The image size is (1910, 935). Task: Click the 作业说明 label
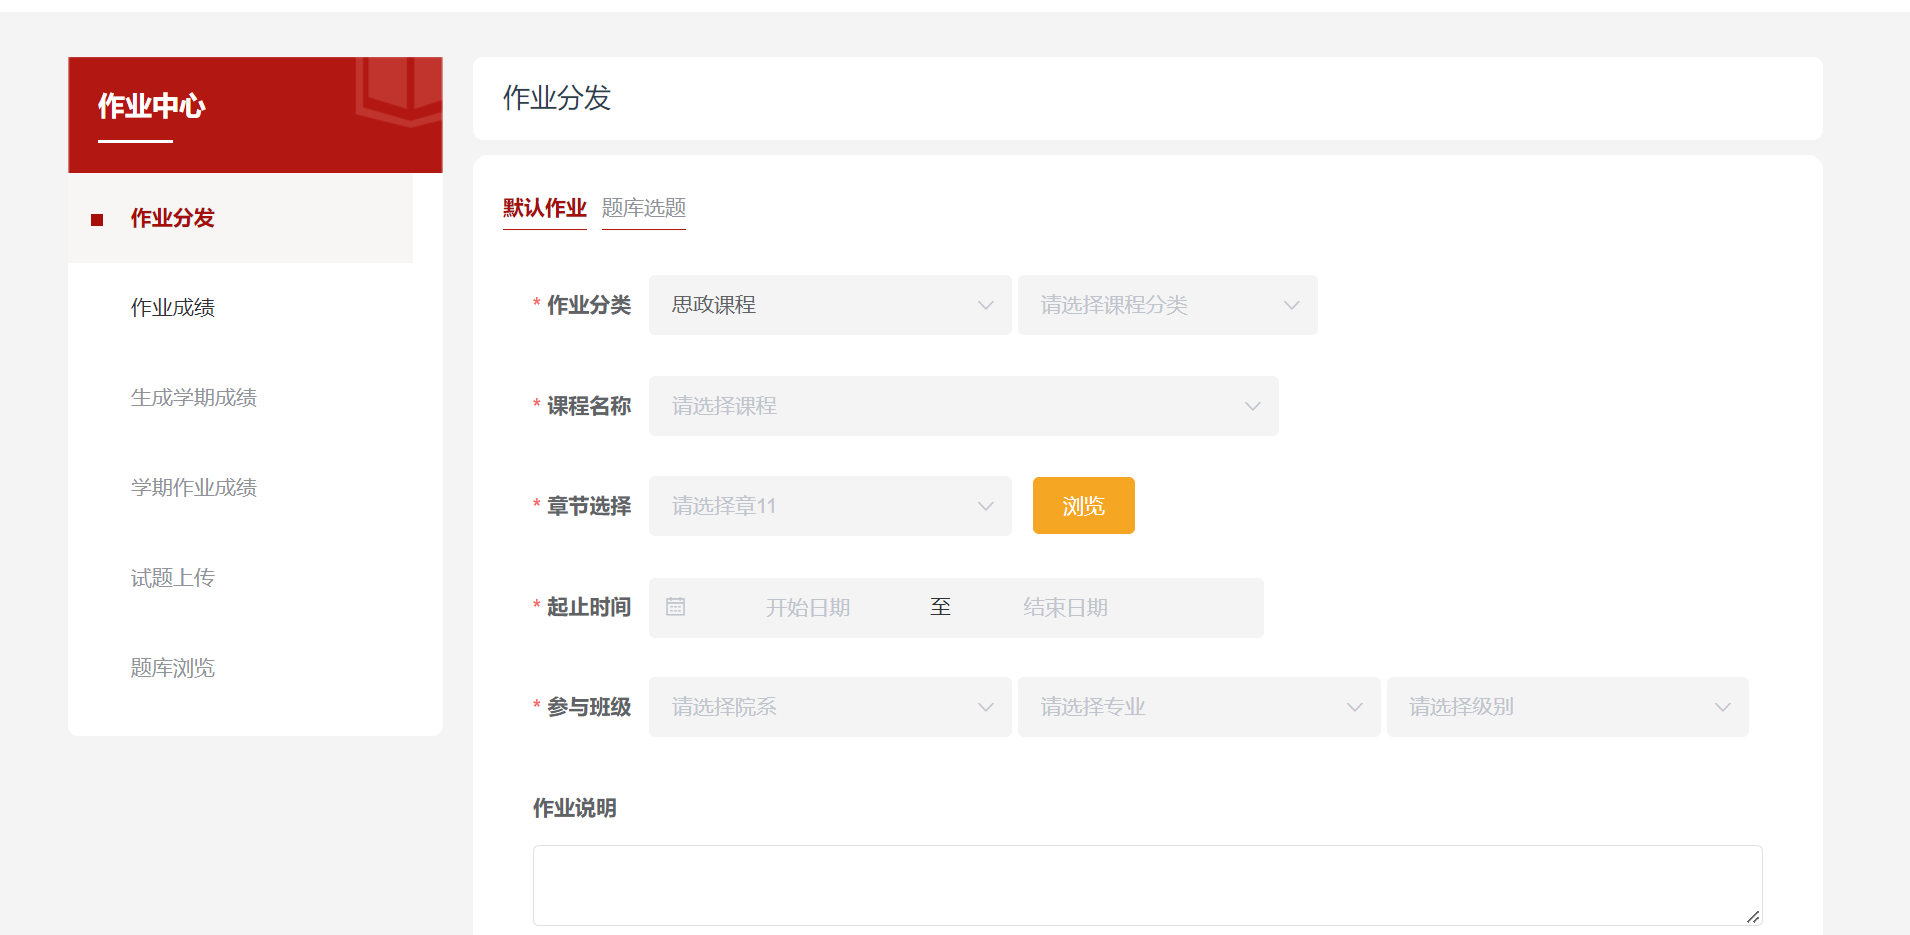[575, 808]
